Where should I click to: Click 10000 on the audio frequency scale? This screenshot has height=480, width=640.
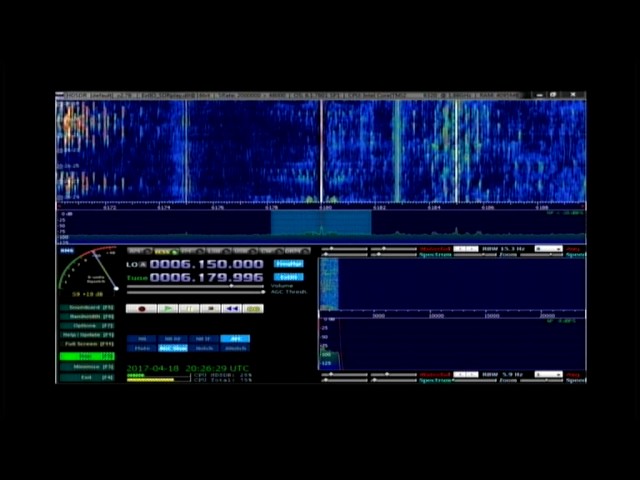[436, 316]
